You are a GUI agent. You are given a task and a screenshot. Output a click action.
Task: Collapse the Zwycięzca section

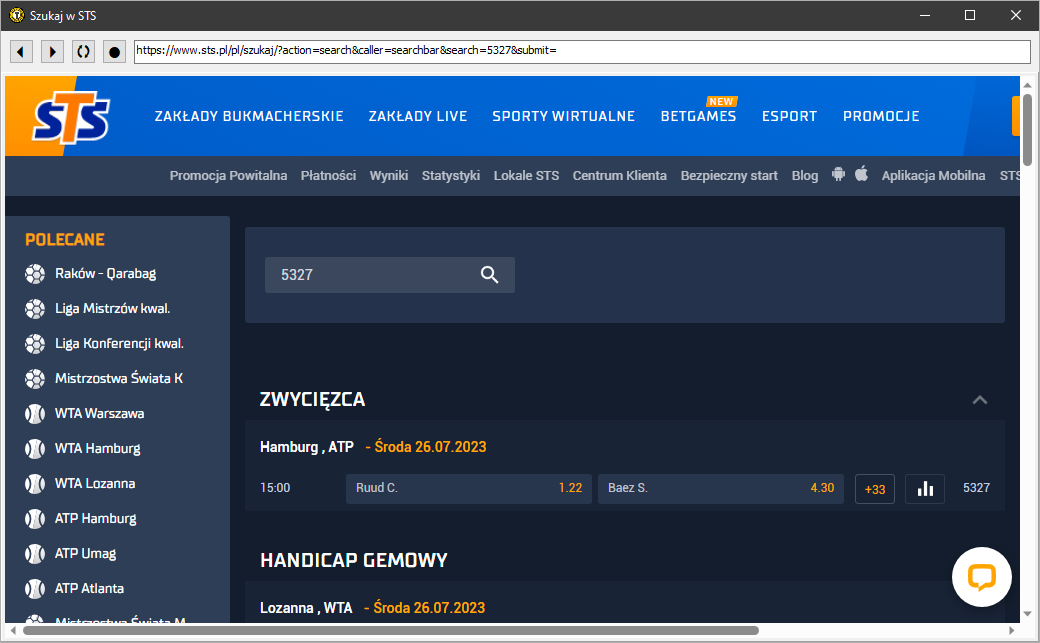coord(980,400)
